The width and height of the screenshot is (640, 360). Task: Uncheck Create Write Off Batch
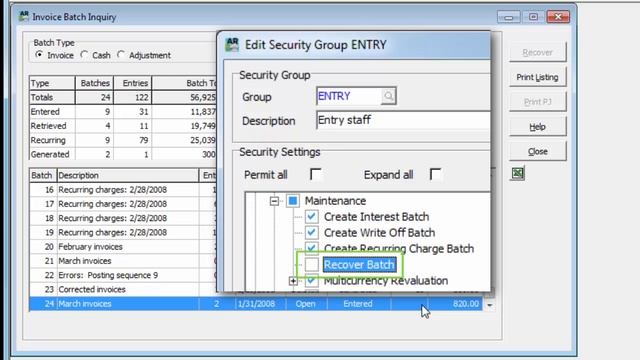point(311,232)
